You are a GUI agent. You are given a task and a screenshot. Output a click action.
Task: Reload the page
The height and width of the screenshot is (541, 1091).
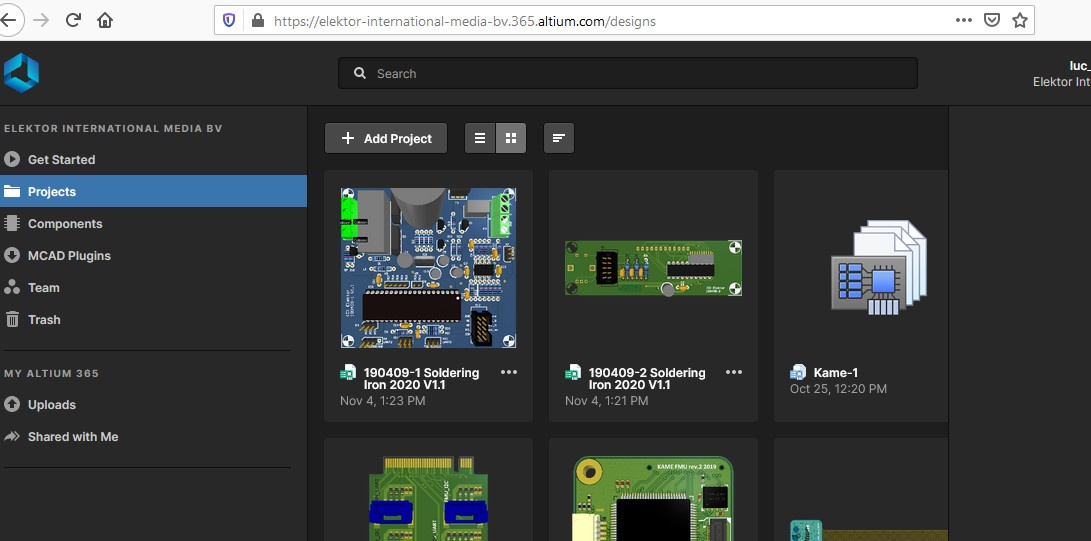73,20
